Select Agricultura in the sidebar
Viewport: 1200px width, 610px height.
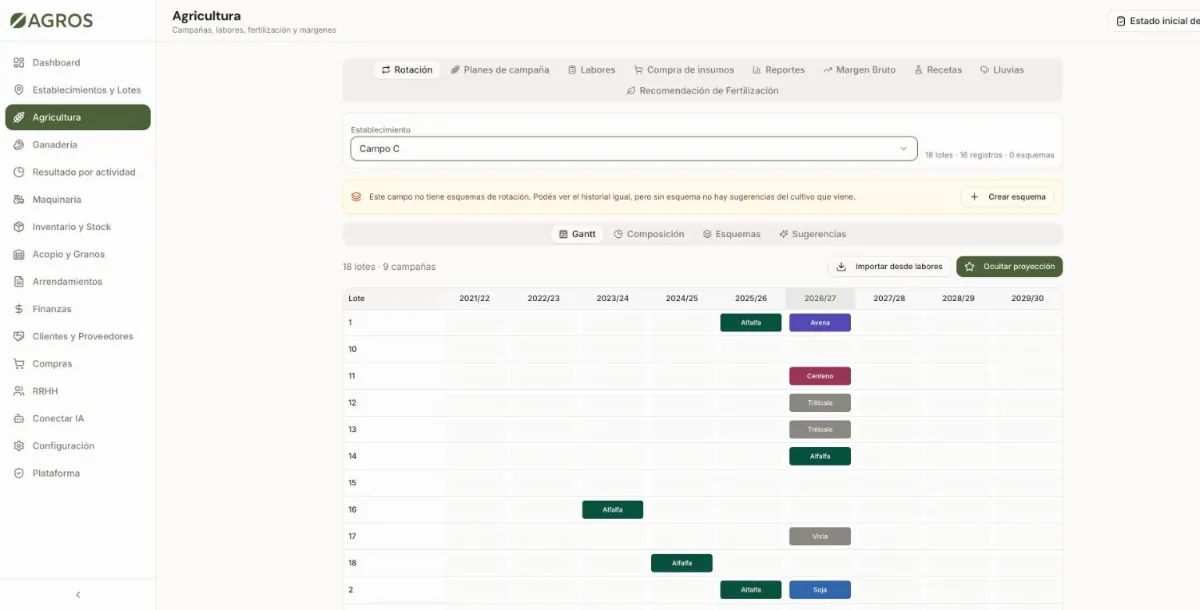point(78,117)
